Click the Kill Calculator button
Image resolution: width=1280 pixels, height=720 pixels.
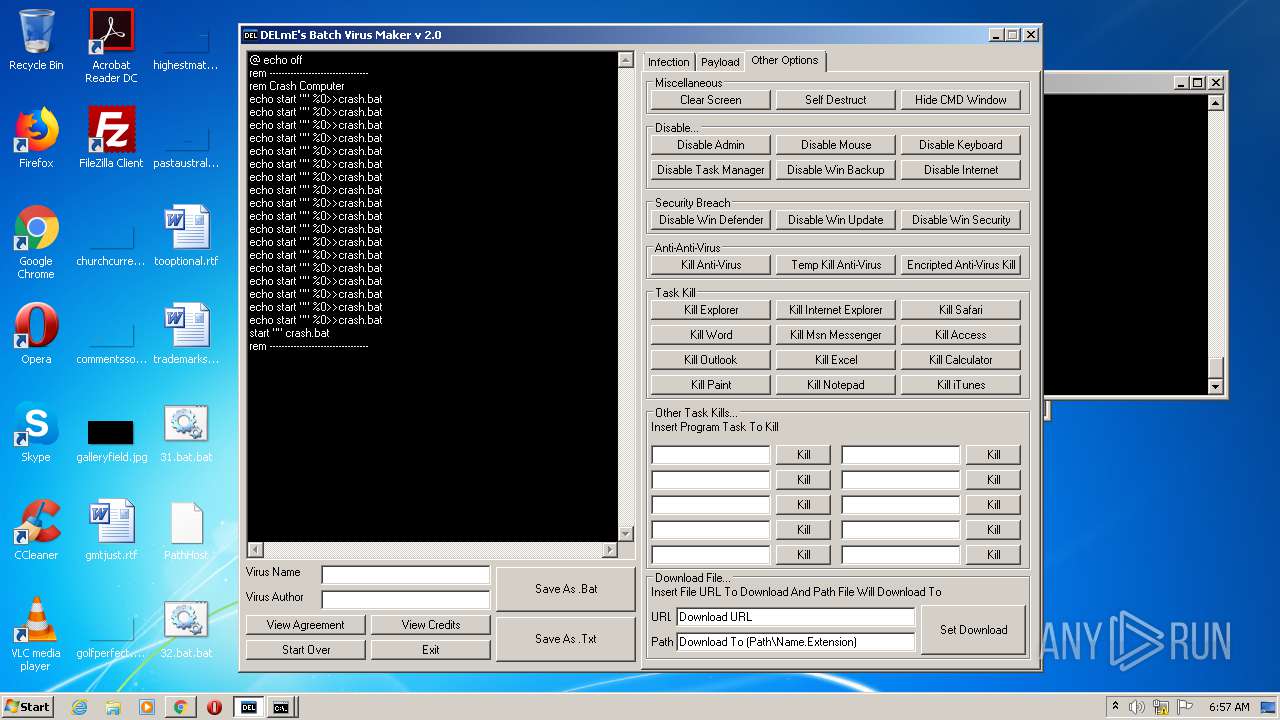961,360
